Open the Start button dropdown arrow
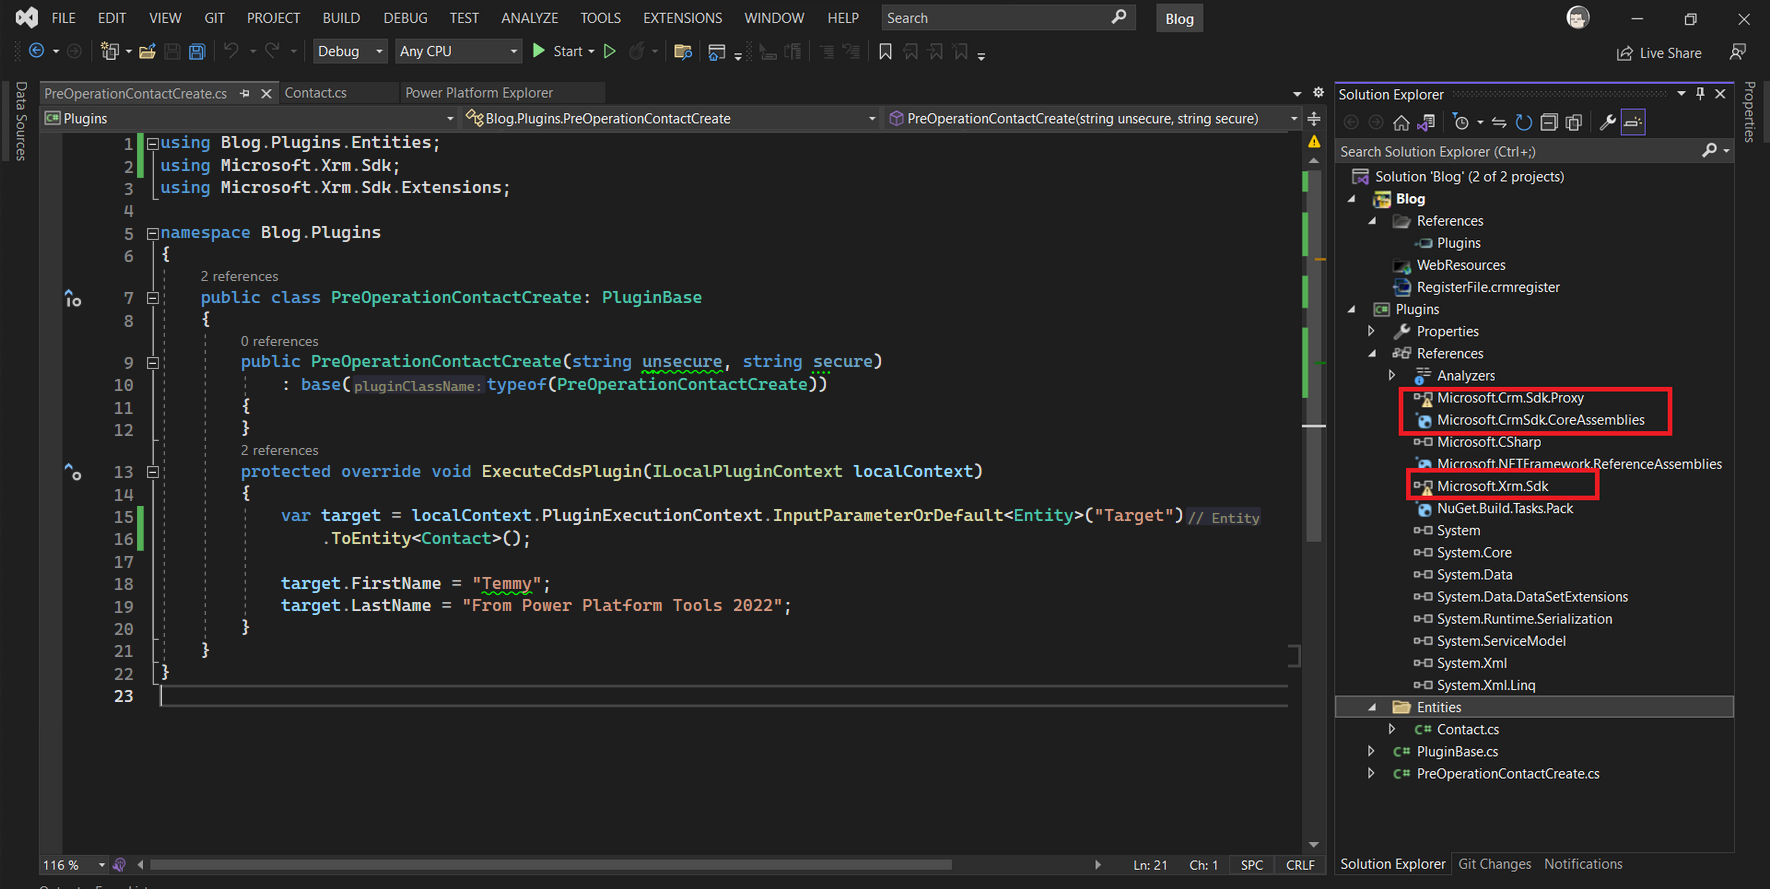 click(x=591, y=51)
